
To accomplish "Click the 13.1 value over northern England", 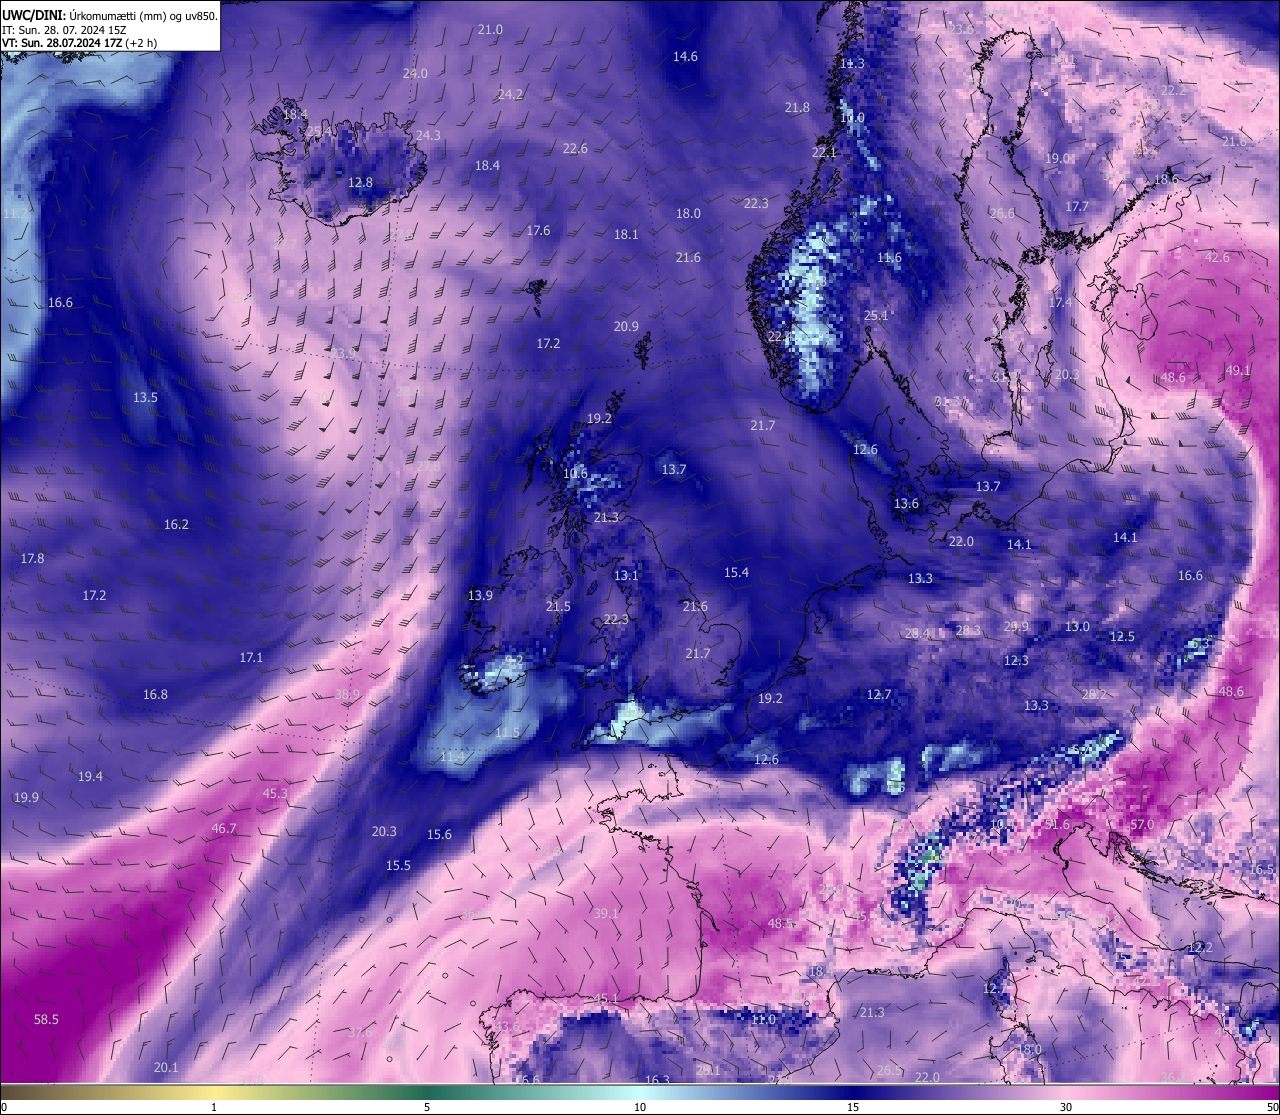I will point(626,575).
